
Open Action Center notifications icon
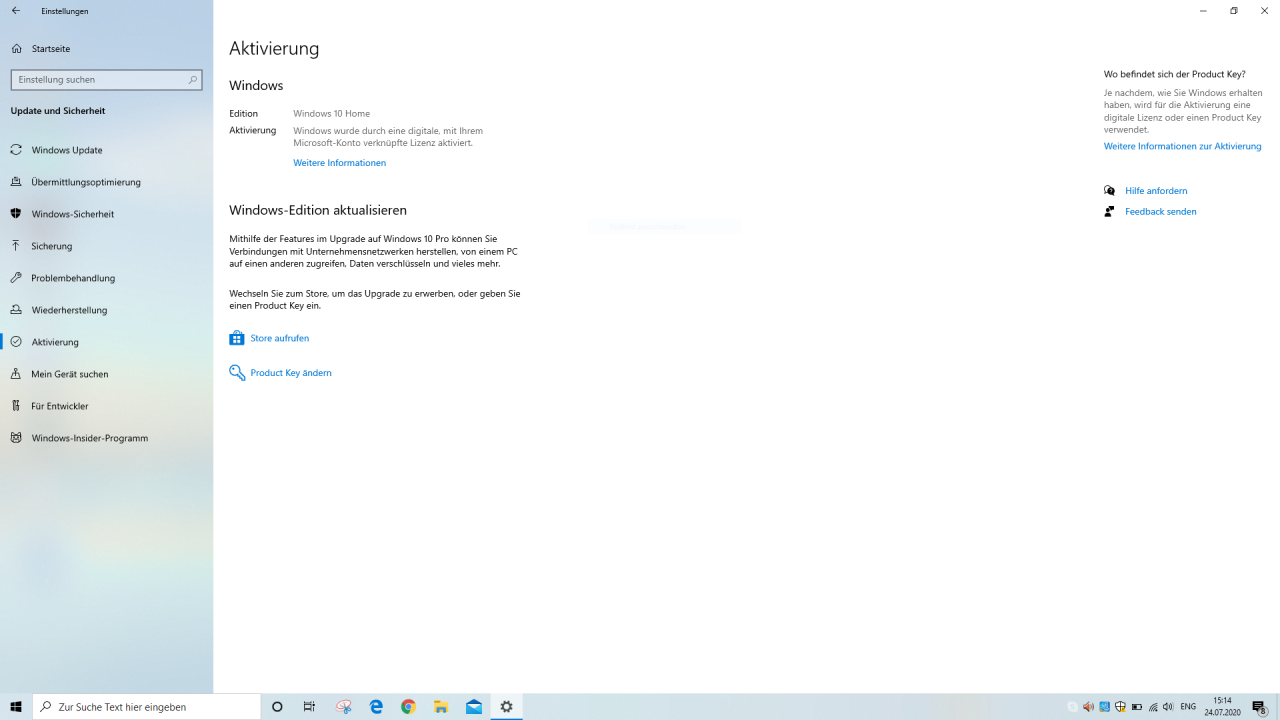[x=1260, y=707]
